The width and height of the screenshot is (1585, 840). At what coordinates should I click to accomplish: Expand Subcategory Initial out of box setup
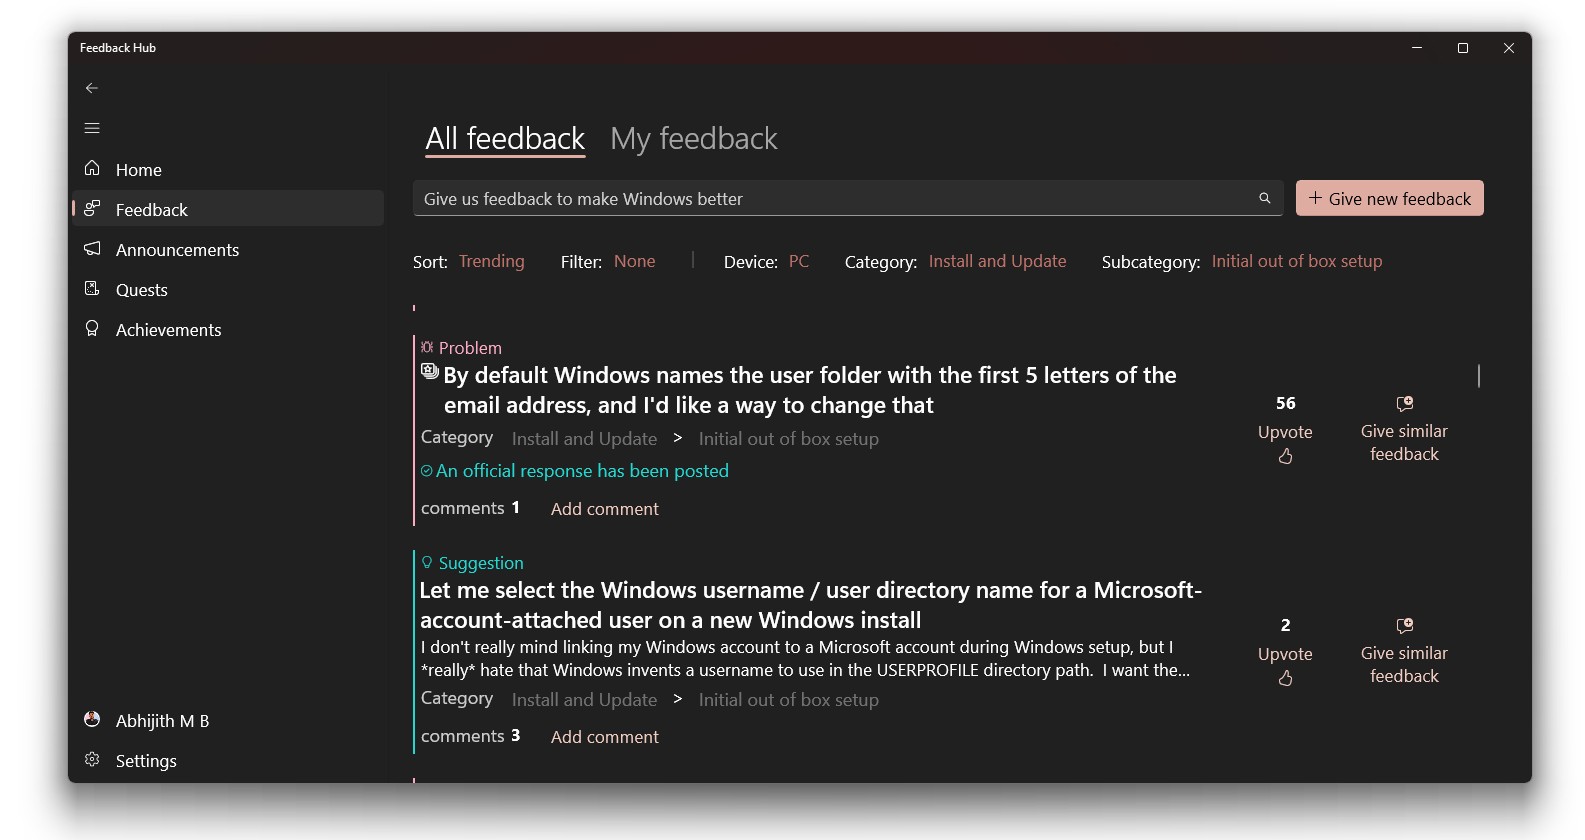(1296, 261)
